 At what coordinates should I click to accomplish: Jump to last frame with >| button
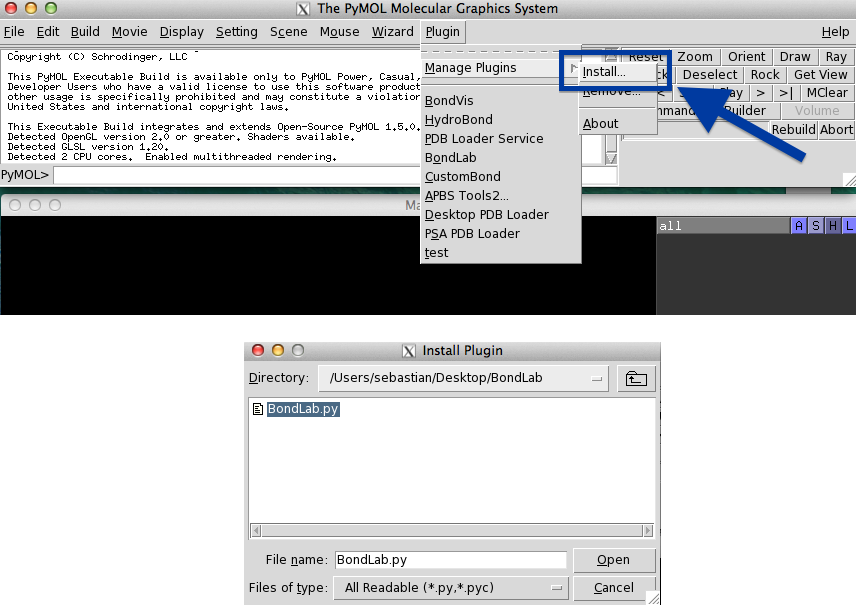pos(786,93)
